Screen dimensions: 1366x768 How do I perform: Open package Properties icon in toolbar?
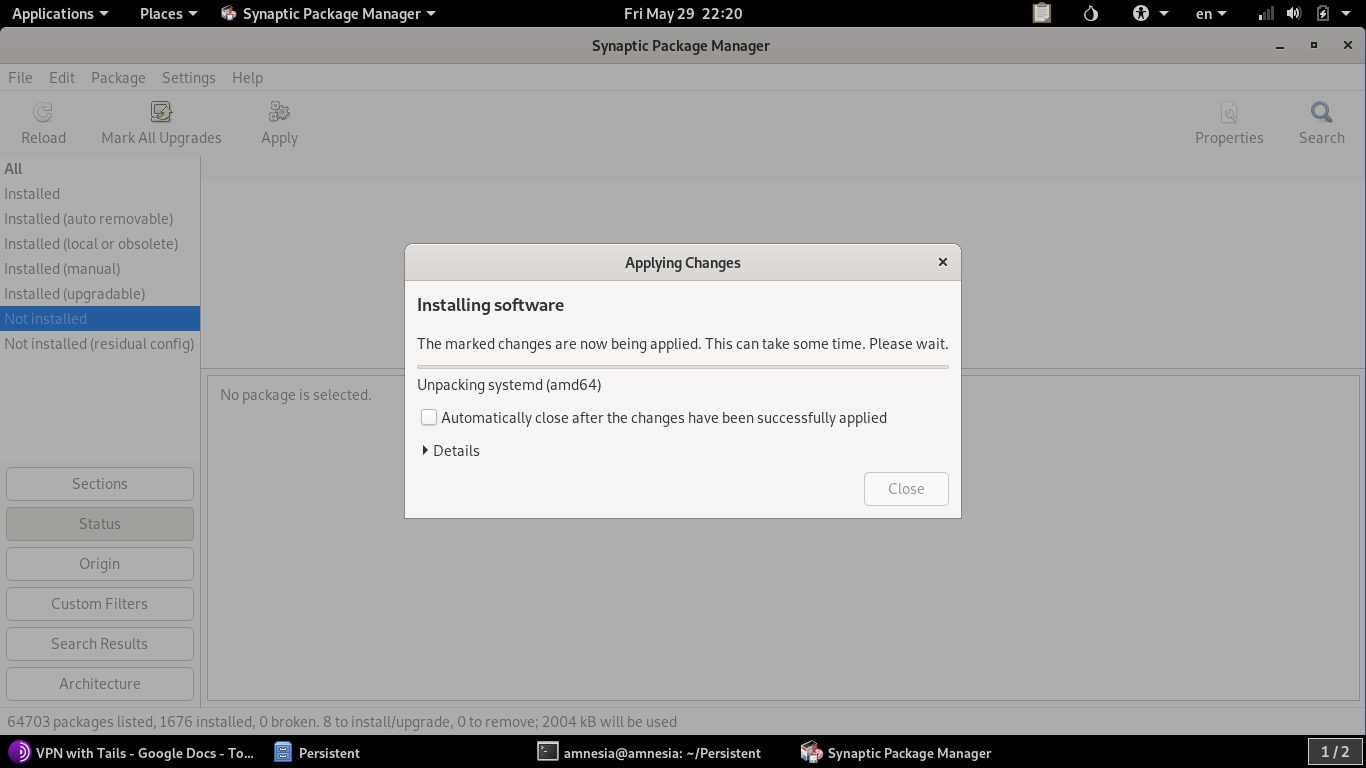[1229, 112]
